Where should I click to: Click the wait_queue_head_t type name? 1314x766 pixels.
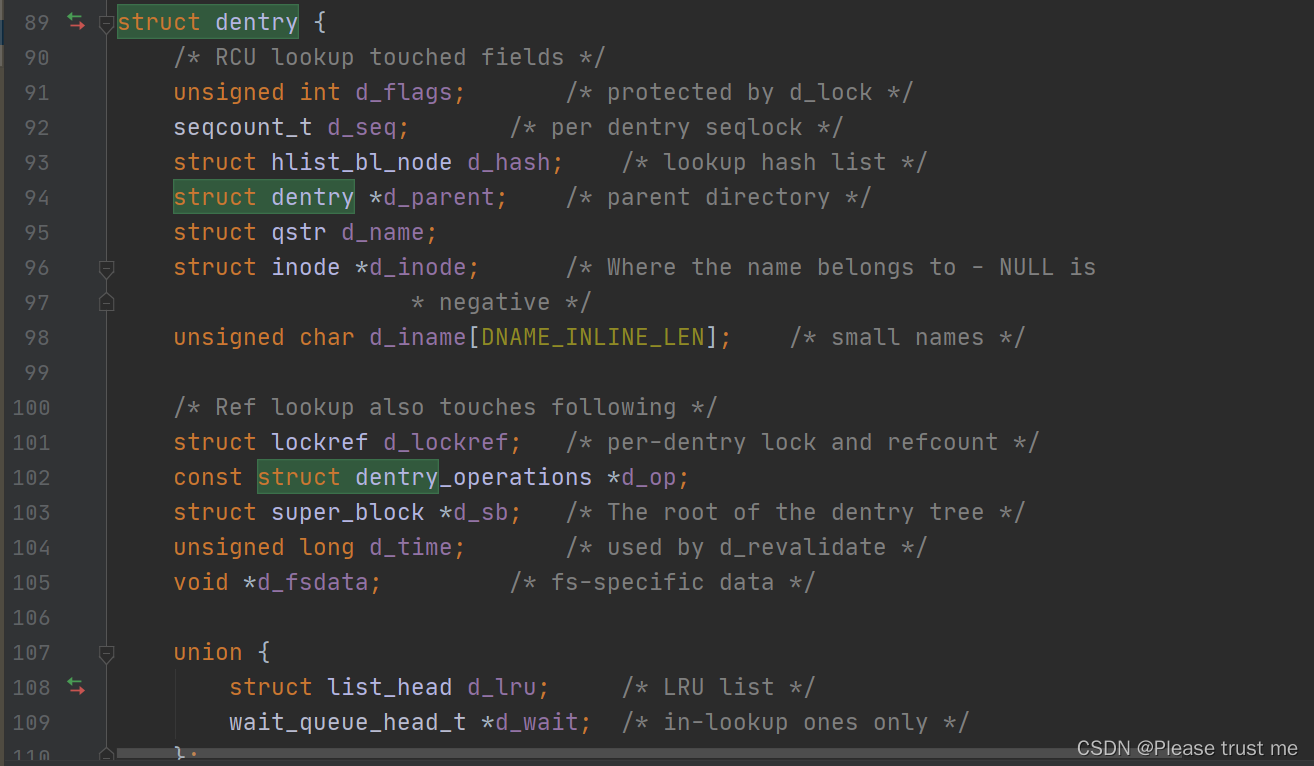348,722
